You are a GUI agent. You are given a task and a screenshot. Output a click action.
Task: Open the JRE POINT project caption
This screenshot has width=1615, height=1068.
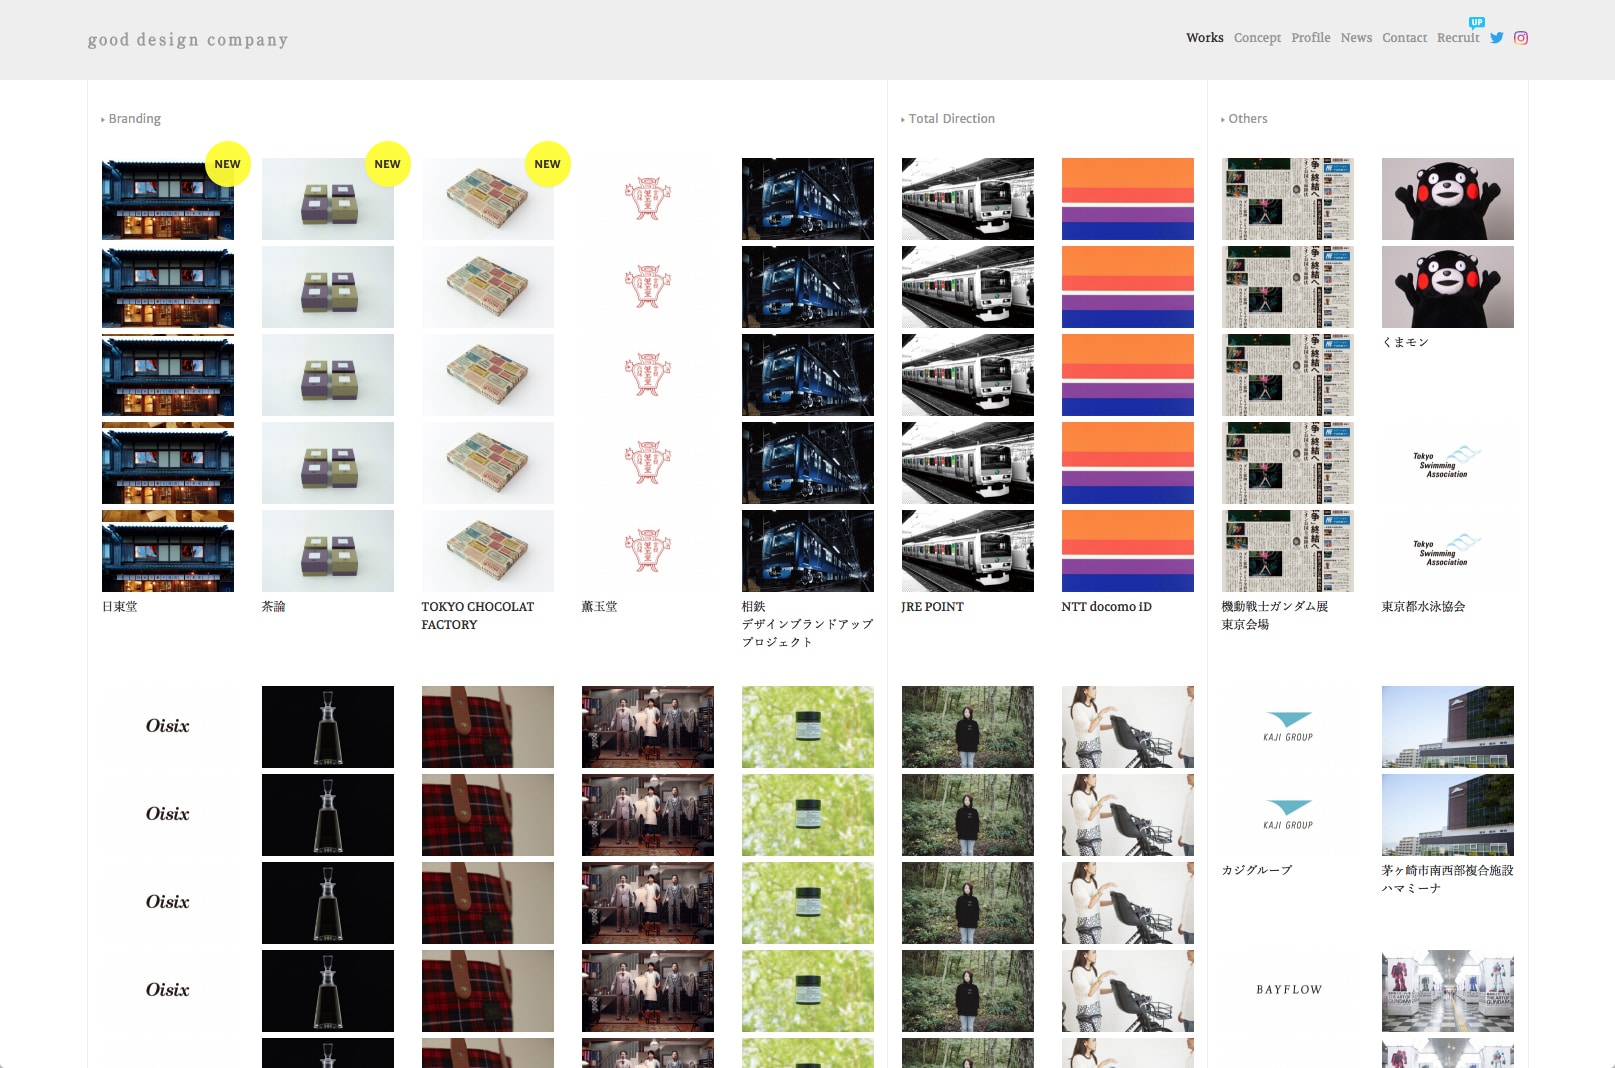933,607
